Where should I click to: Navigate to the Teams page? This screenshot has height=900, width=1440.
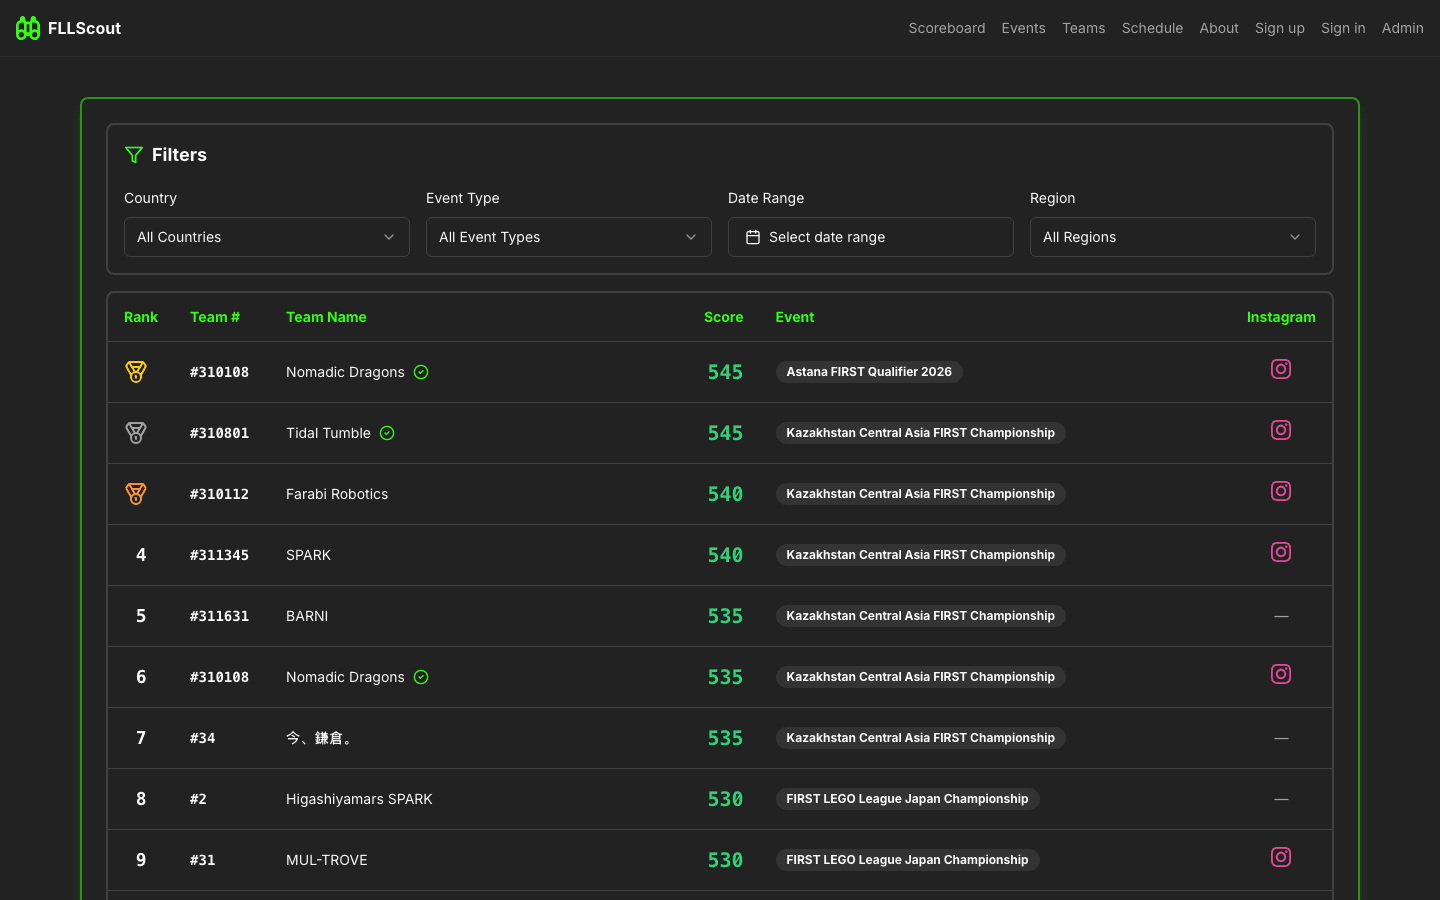point(1083,28)
